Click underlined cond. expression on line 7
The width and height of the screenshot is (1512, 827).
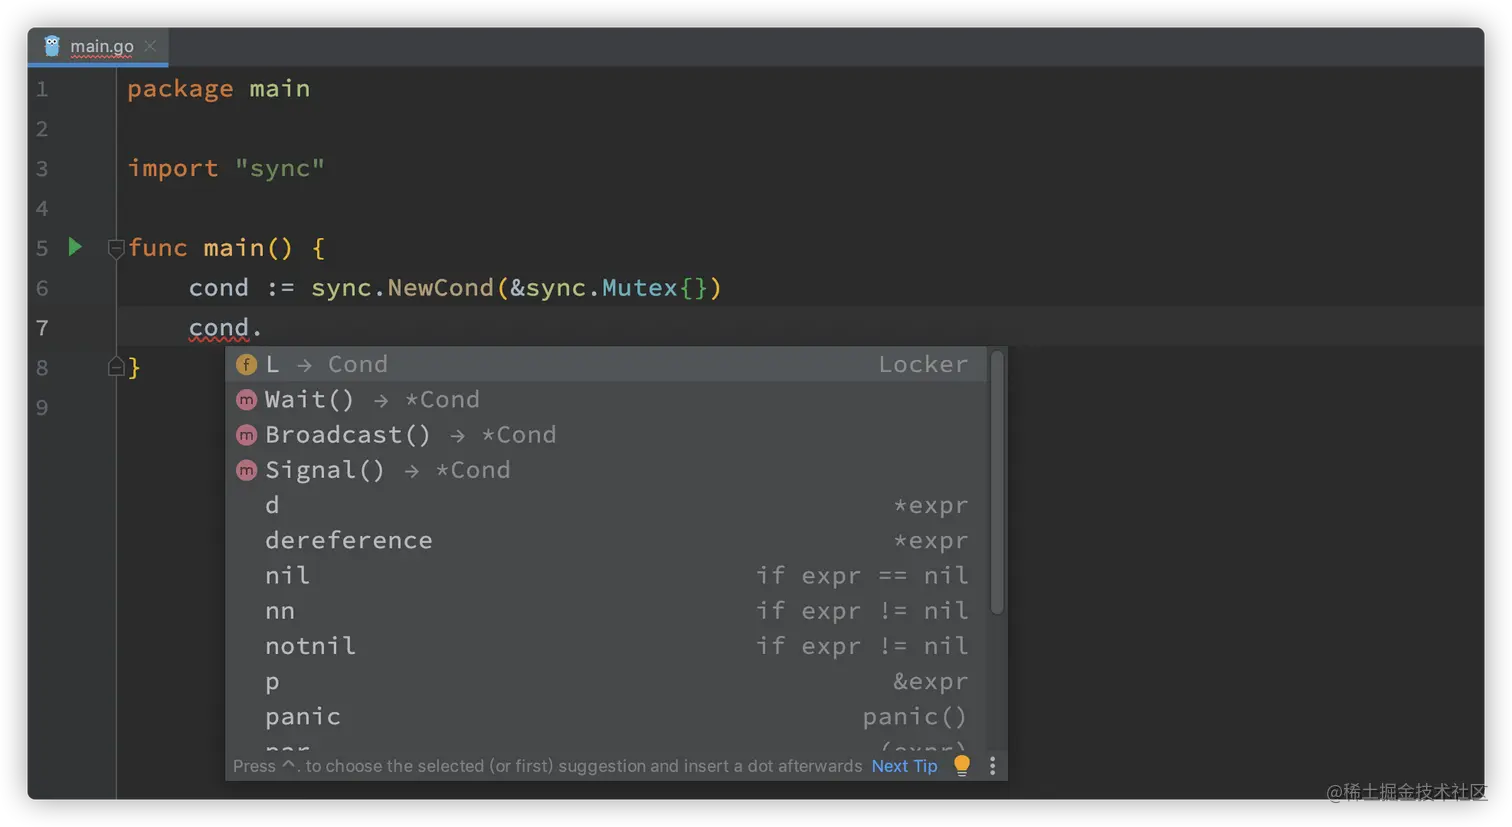point(225,328)
